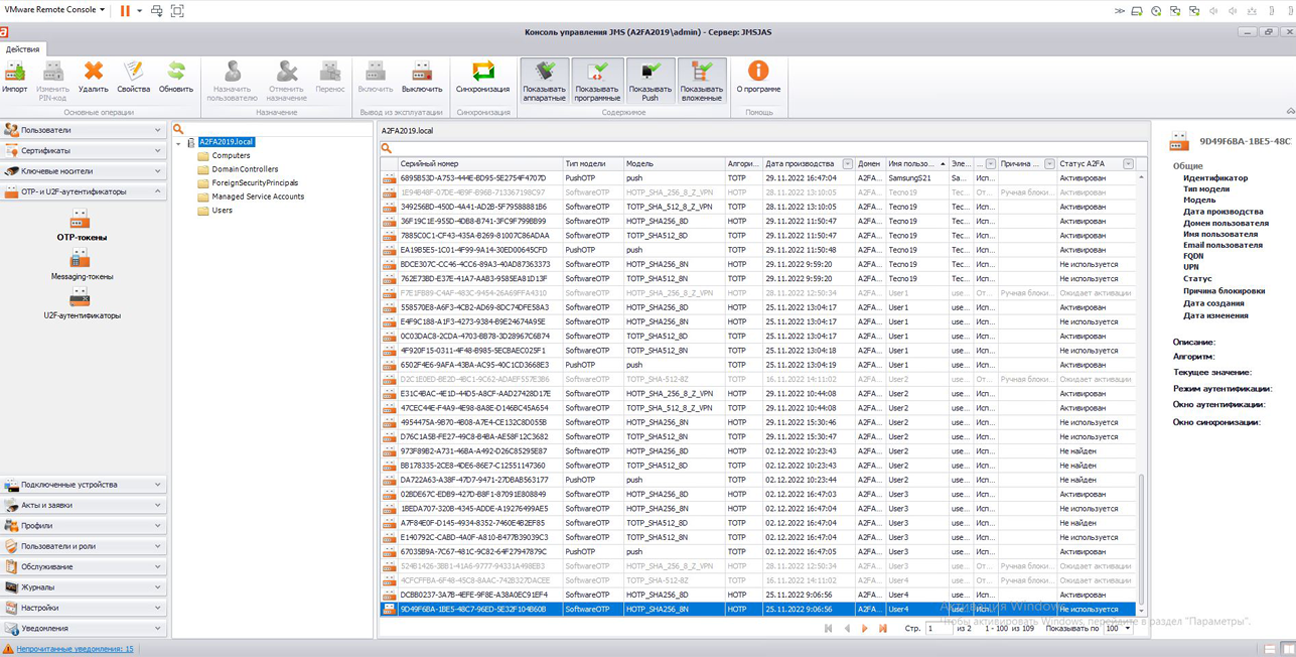Expand the Профили sidebar section

83,526
